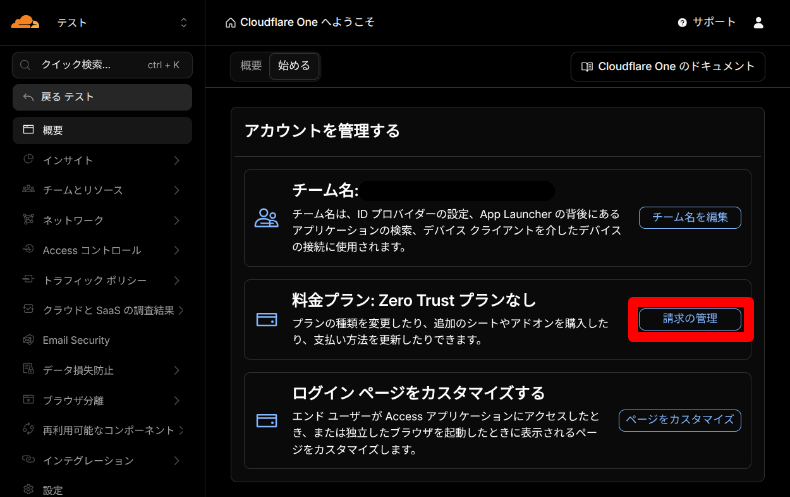The height and width of the screenshot is (497, 790).
Task: Click the card icon beside ログイン ページをカスタマイズする
Action: [x=267, y=420]
